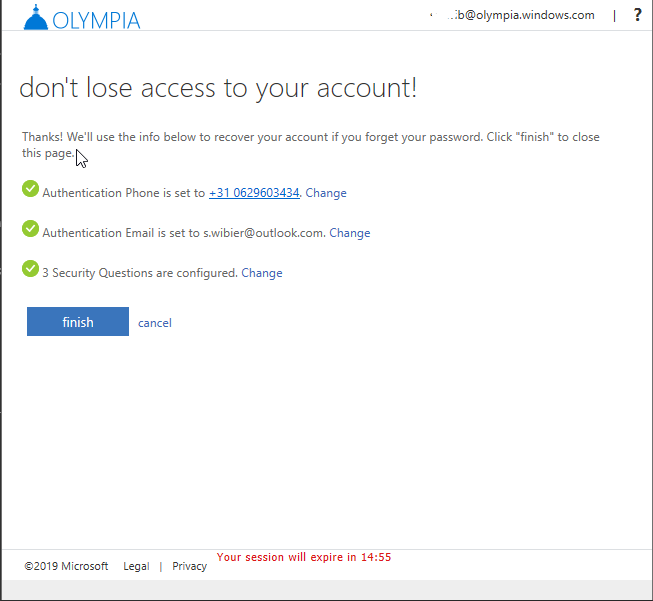The image size is (653, 601).
Task: Click the session expiry countdown message
Action: [x=303, y=557]
